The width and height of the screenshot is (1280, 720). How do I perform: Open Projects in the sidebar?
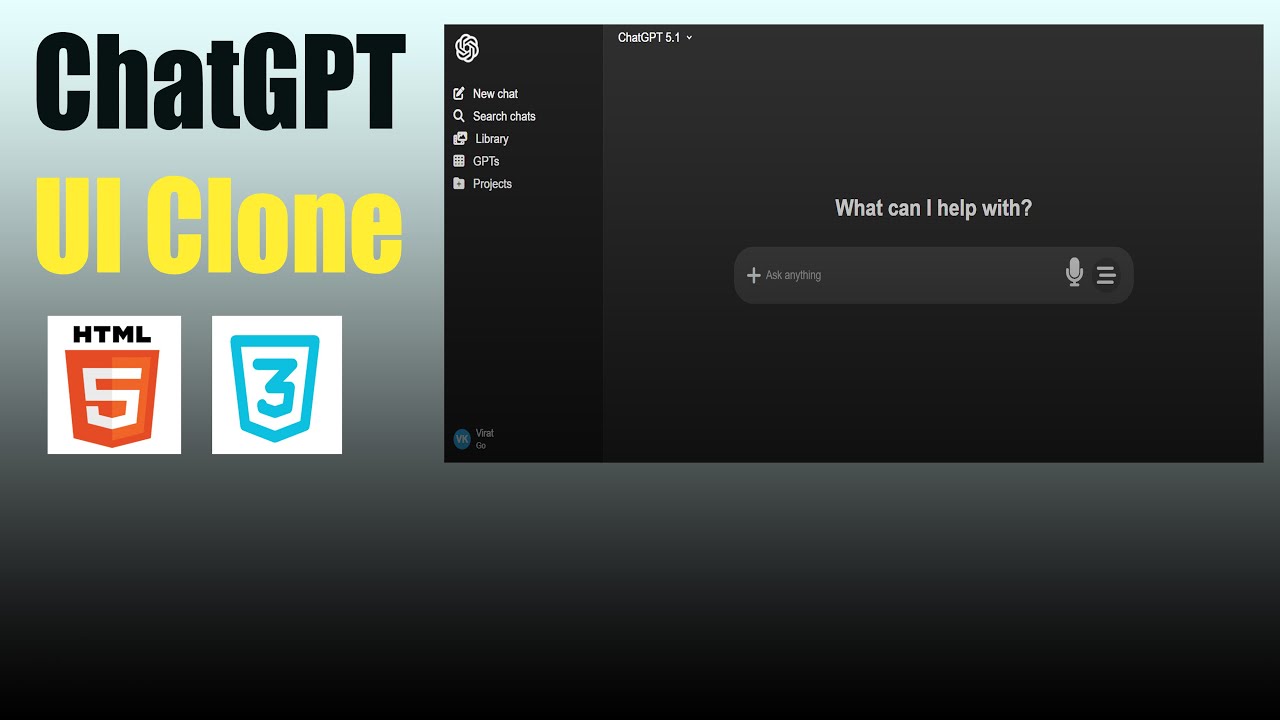pos(492,184)
